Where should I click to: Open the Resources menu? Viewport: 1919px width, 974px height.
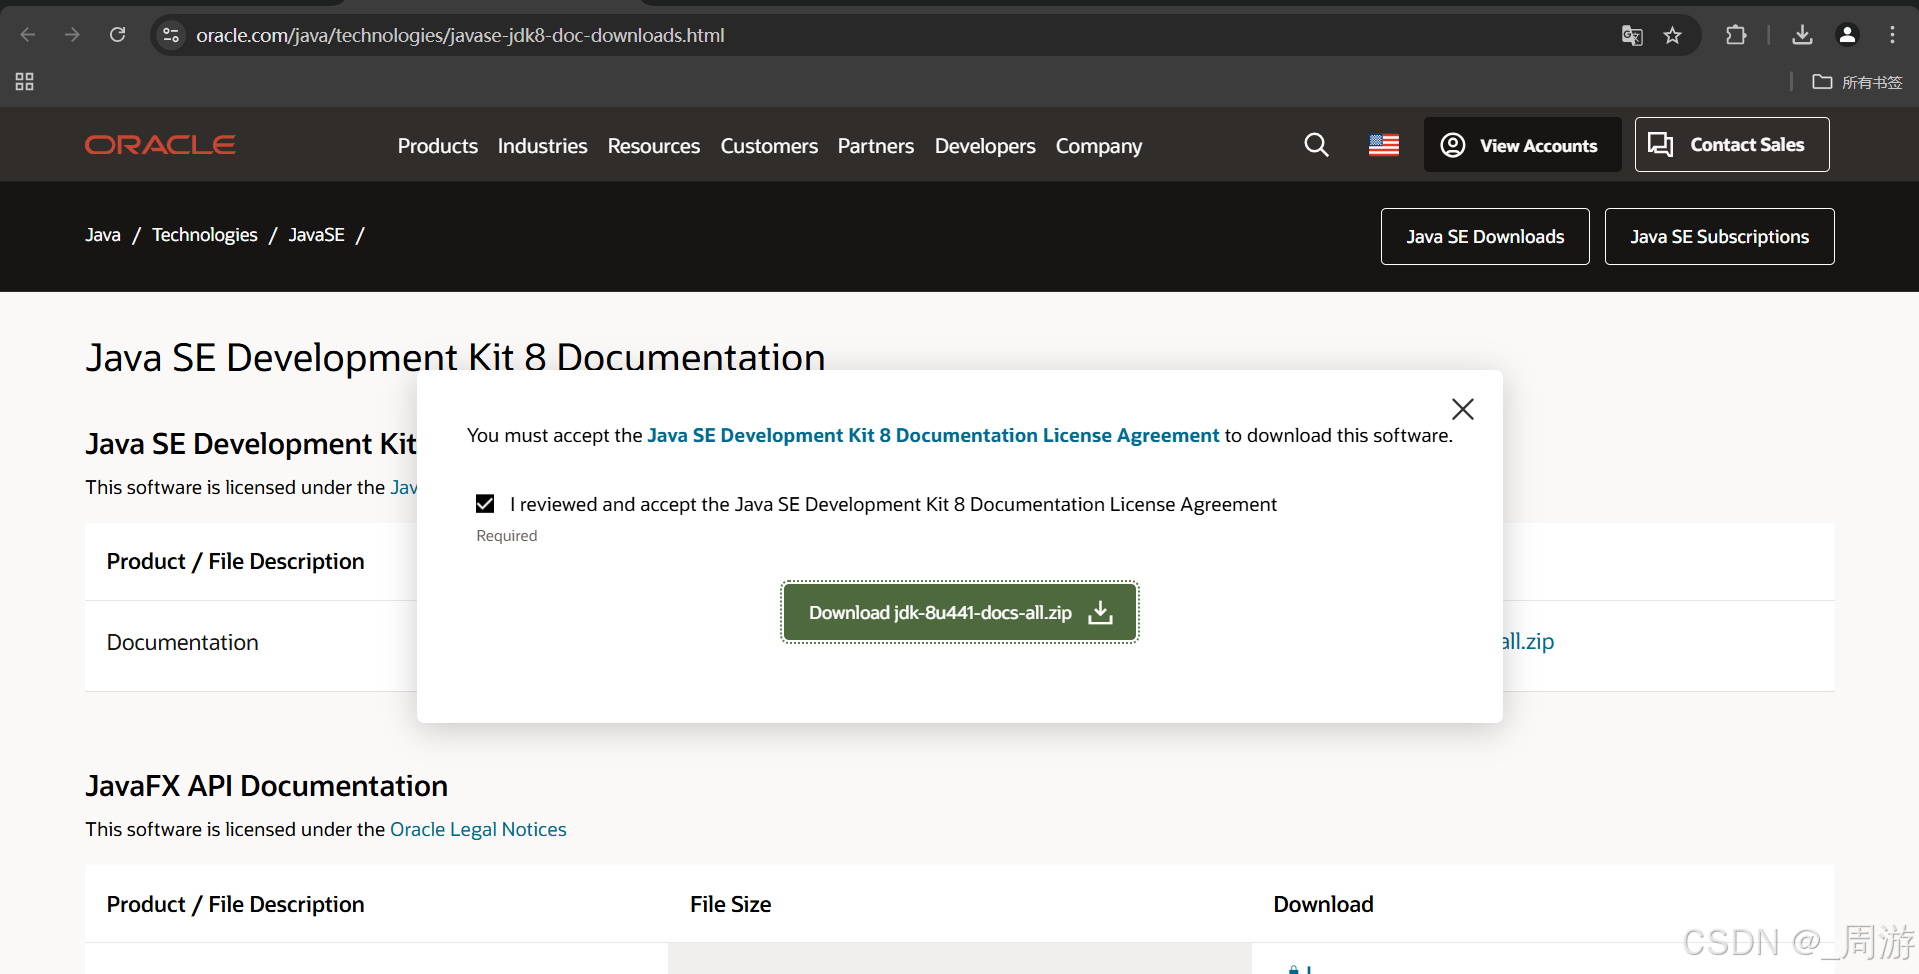point(654,146)
